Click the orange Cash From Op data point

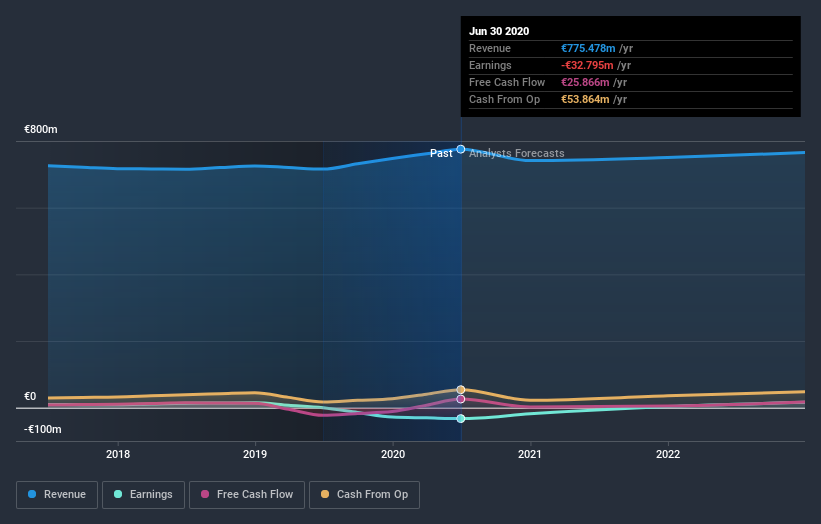tap(461, 389)
